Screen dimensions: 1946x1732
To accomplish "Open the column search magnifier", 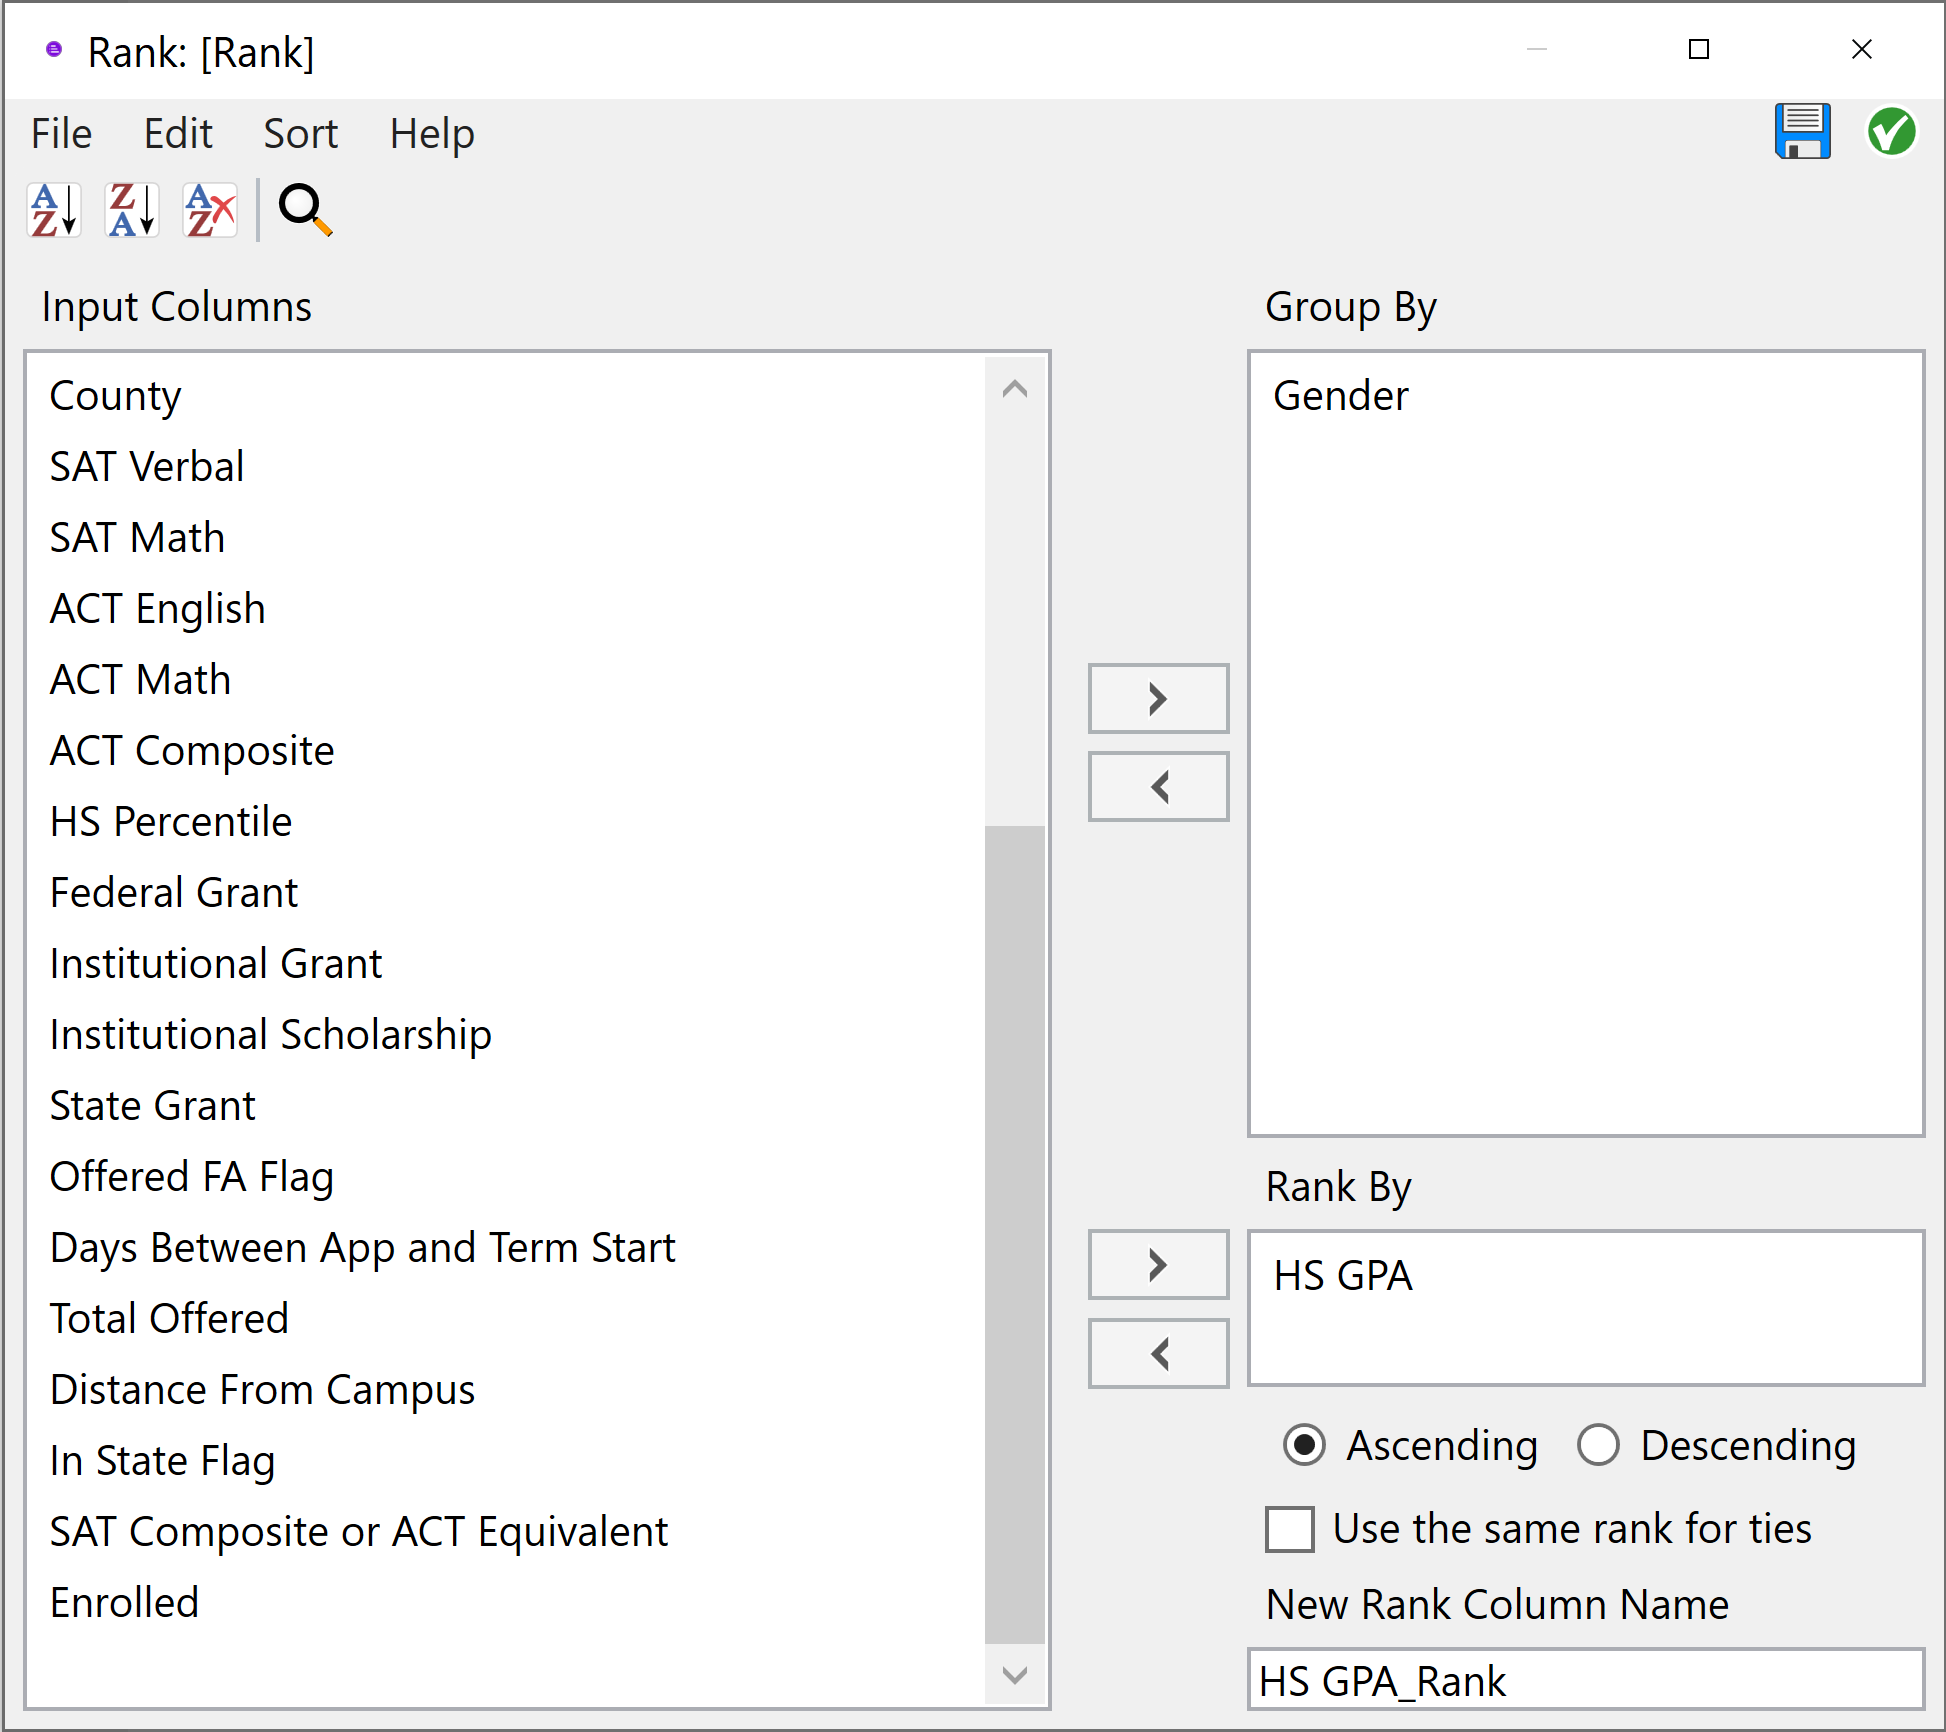I will 305,210.
